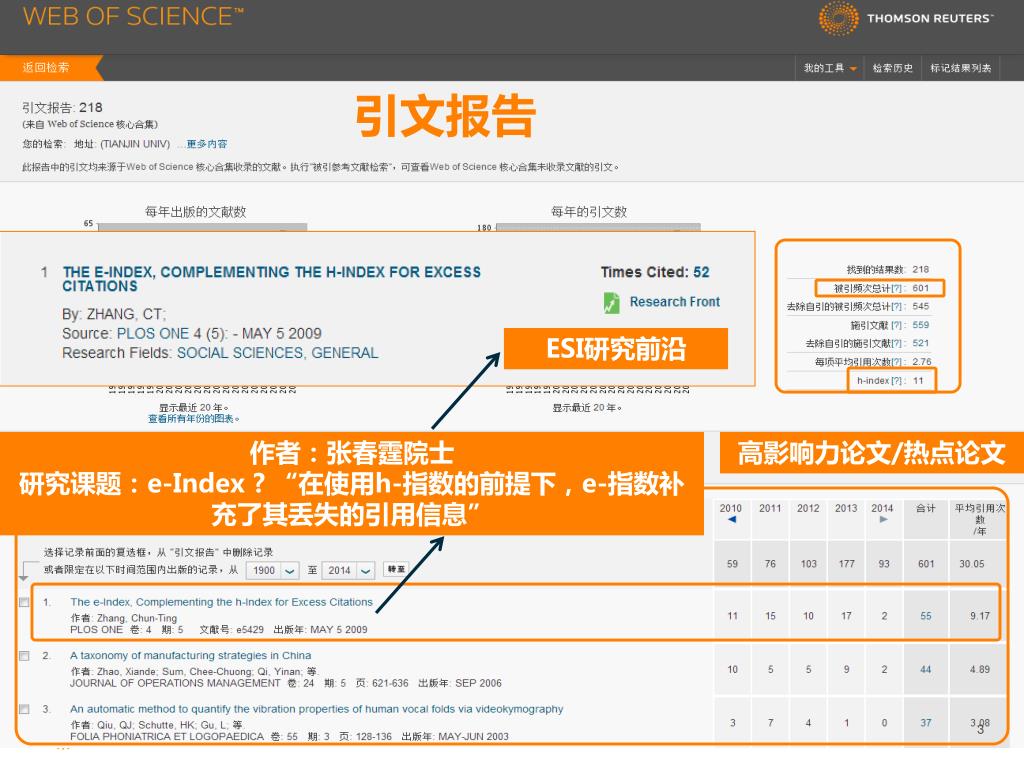Click 去除自引的施引文献 521 count
Viewport: 1024px width, 768px height.
coord(920,343)
